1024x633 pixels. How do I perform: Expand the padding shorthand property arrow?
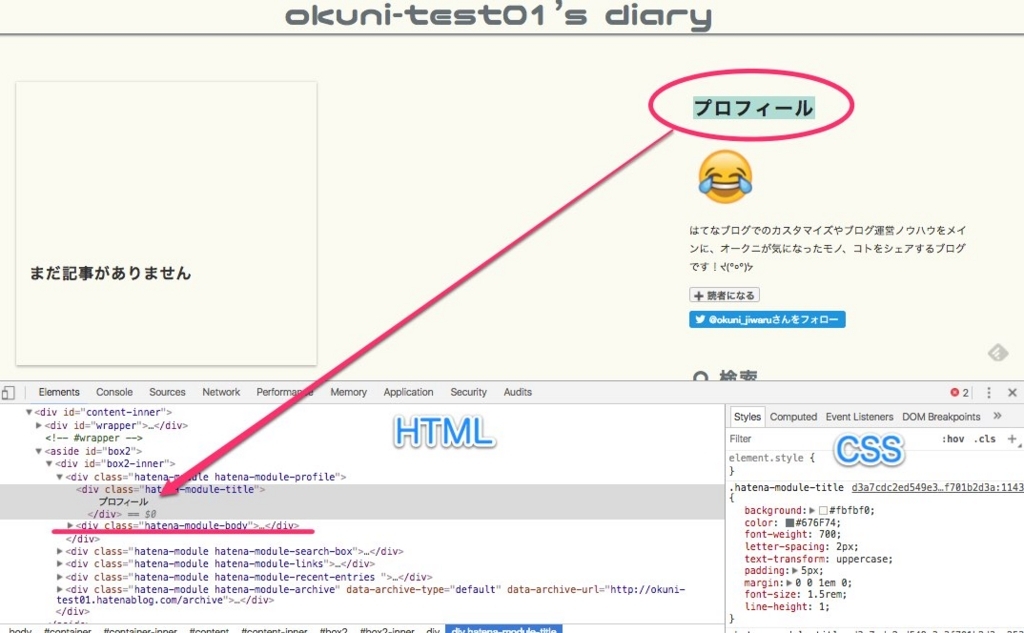pyautogui.click(x=795, y=570)
